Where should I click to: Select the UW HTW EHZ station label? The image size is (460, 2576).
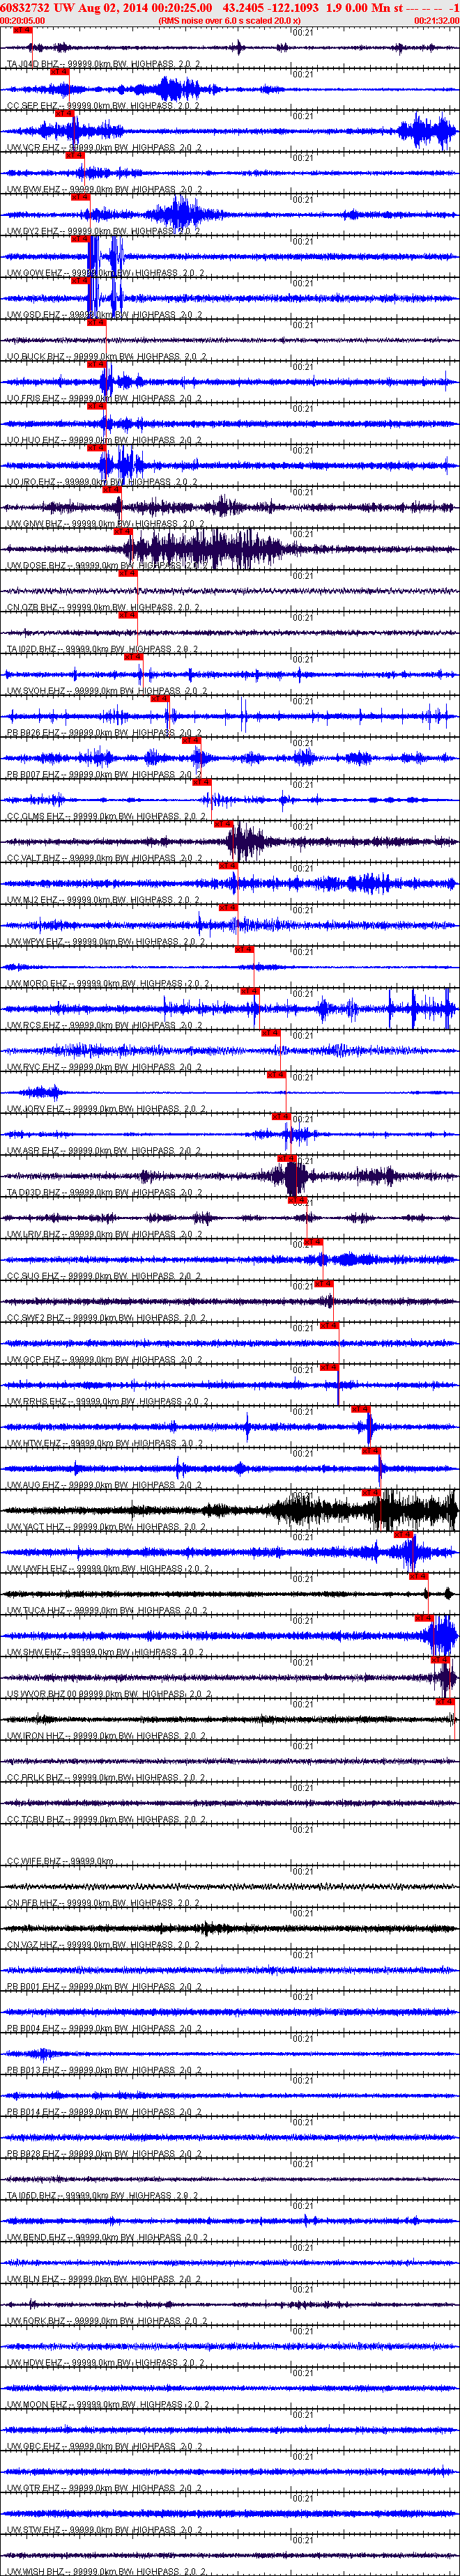coord(105,1444)
